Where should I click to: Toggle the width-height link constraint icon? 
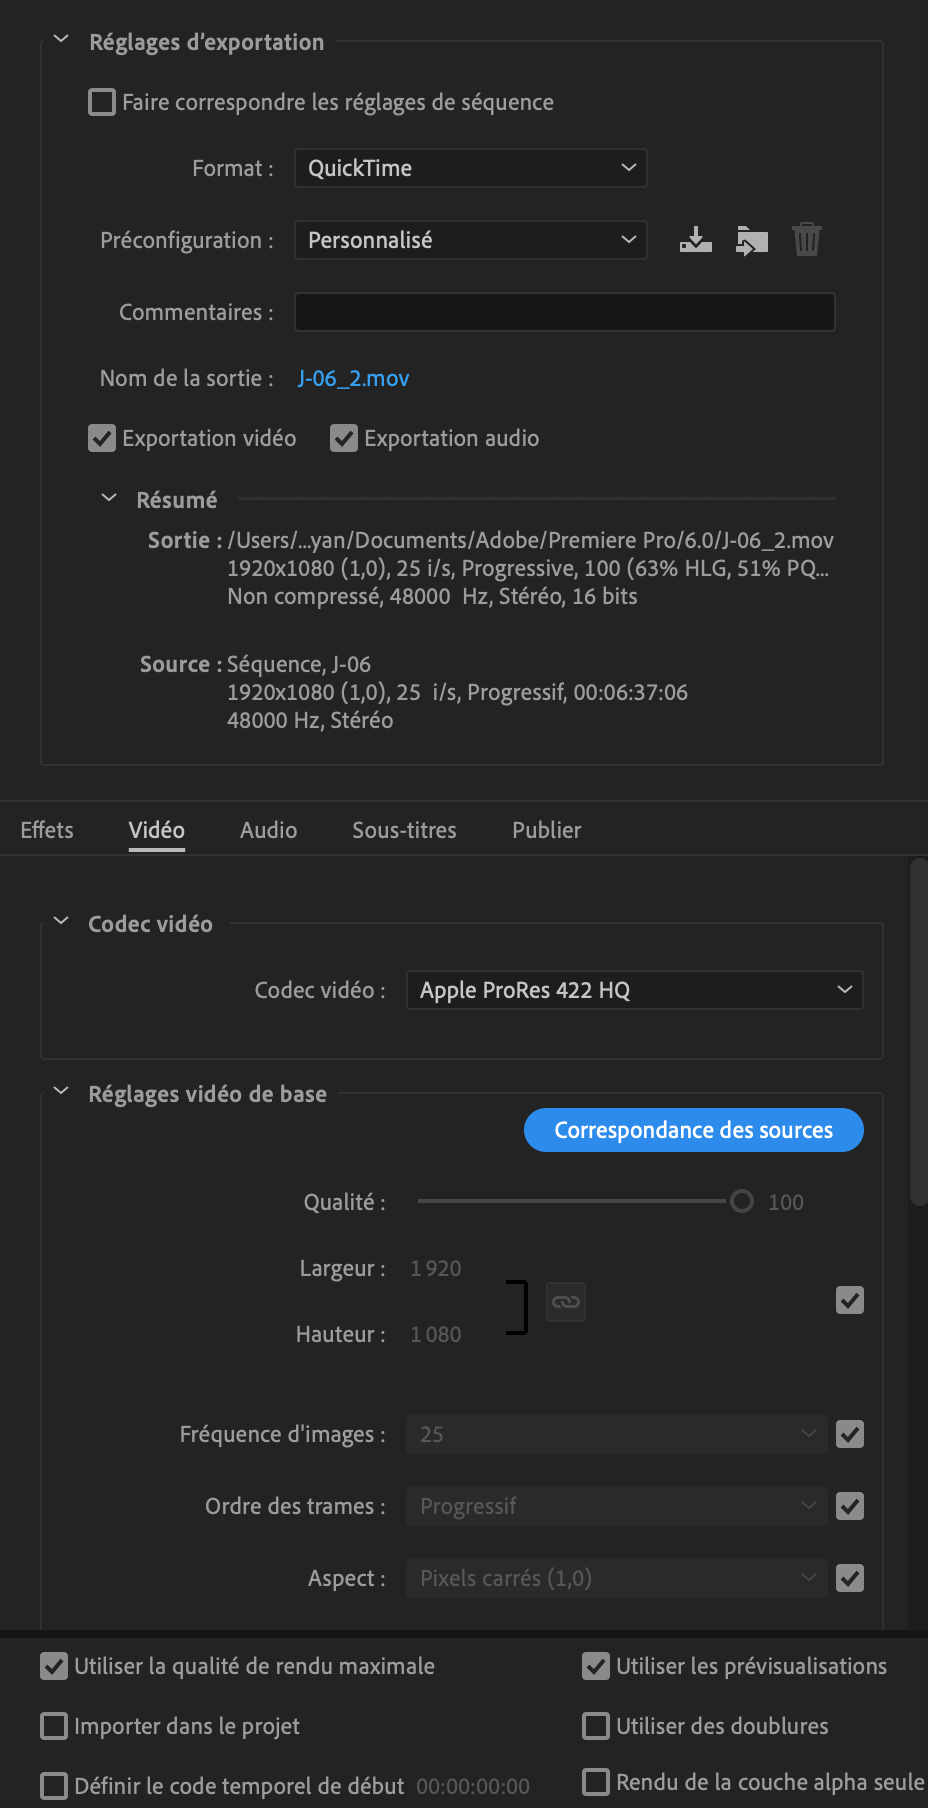click(x=566, y=1302)
